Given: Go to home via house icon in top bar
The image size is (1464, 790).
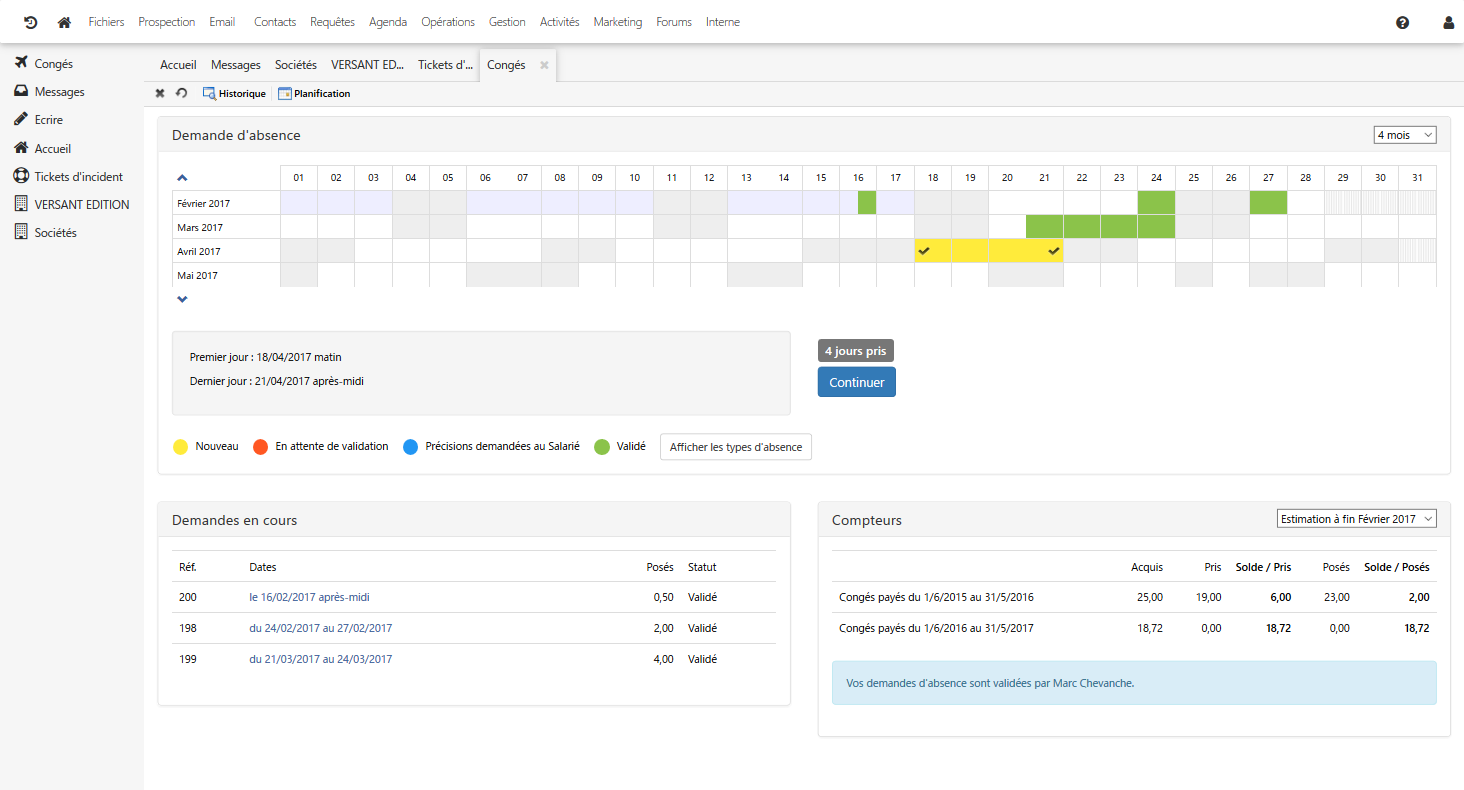Looking at the screenshot, I should pyautogui.click(x=64, y=22).
